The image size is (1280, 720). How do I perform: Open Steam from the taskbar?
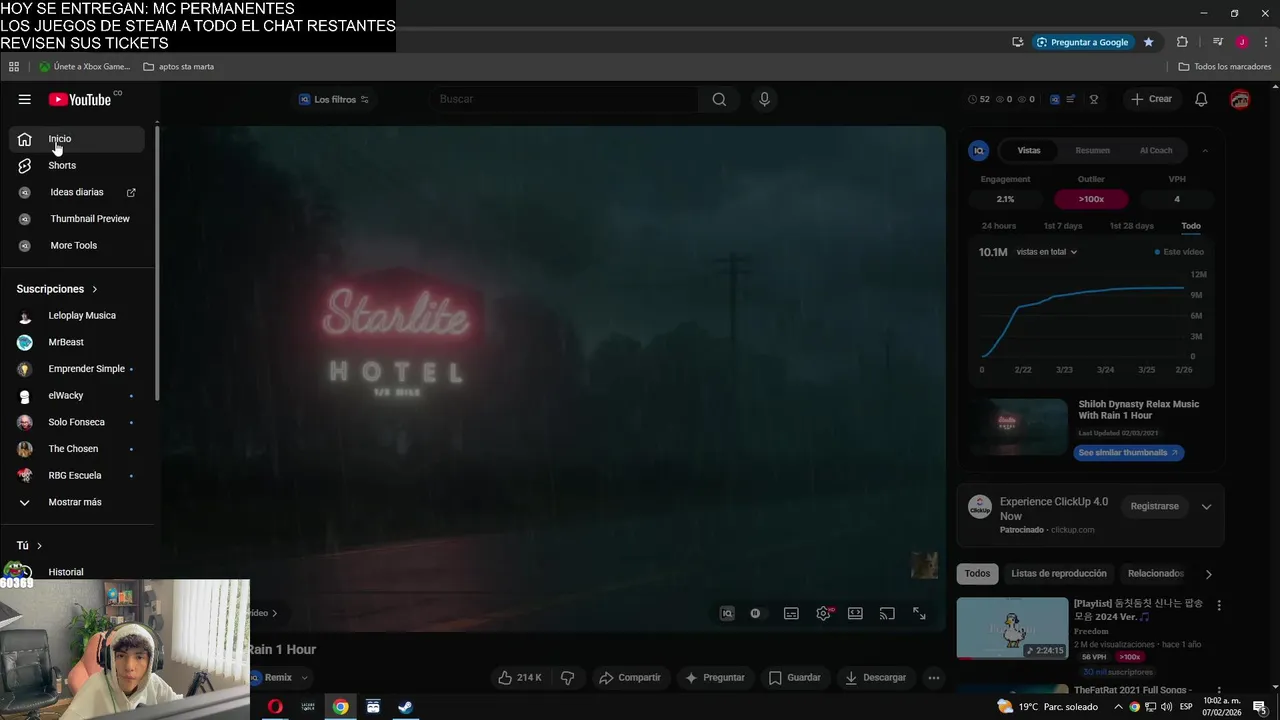click(405, 706)
